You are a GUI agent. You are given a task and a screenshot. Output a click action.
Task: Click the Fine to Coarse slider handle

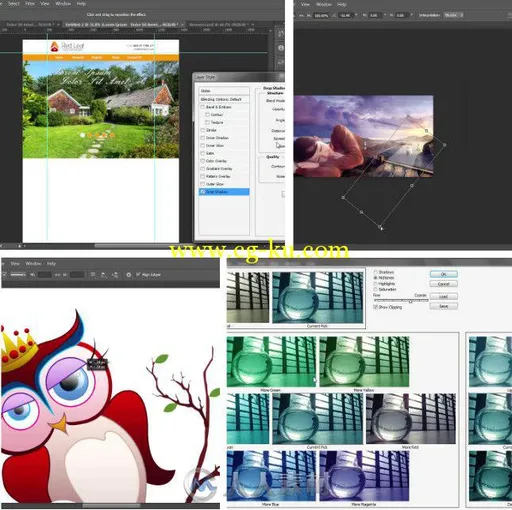point(411,301)
